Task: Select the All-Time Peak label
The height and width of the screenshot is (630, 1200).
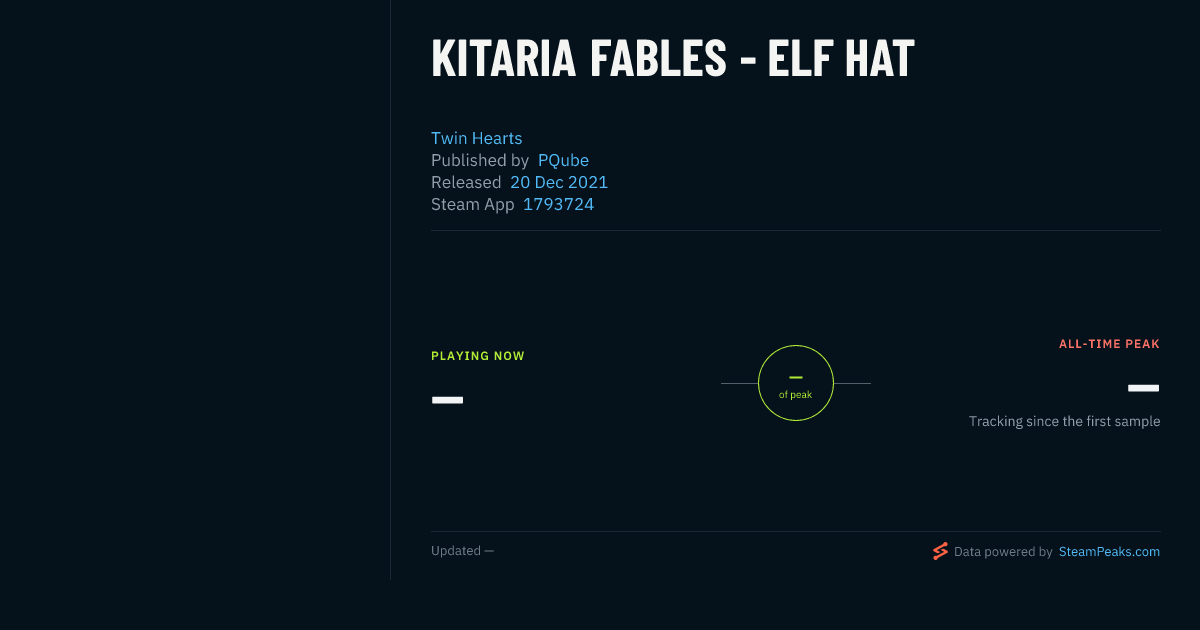Action: (1109, 344)
